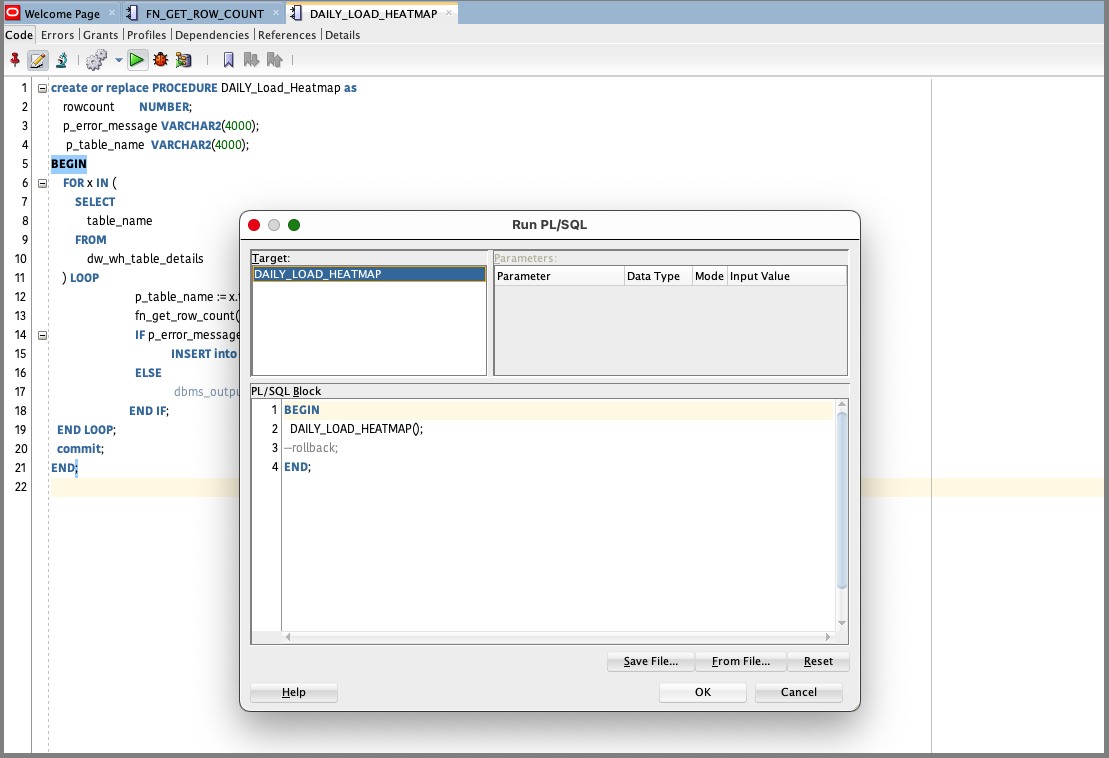1109x758 pixels.
Task: Open the Profiles sub-tab
Action: [146, 35]
